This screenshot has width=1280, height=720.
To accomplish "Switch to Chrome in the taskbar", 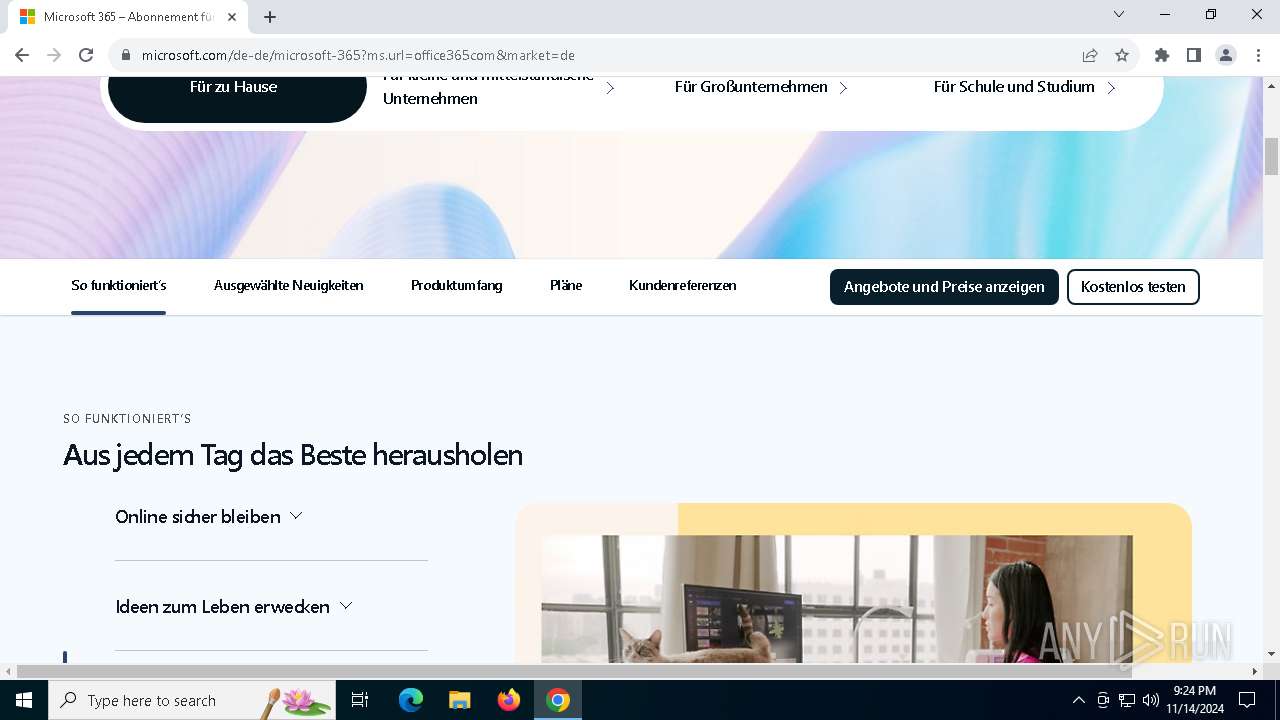I will coord(558,700).
